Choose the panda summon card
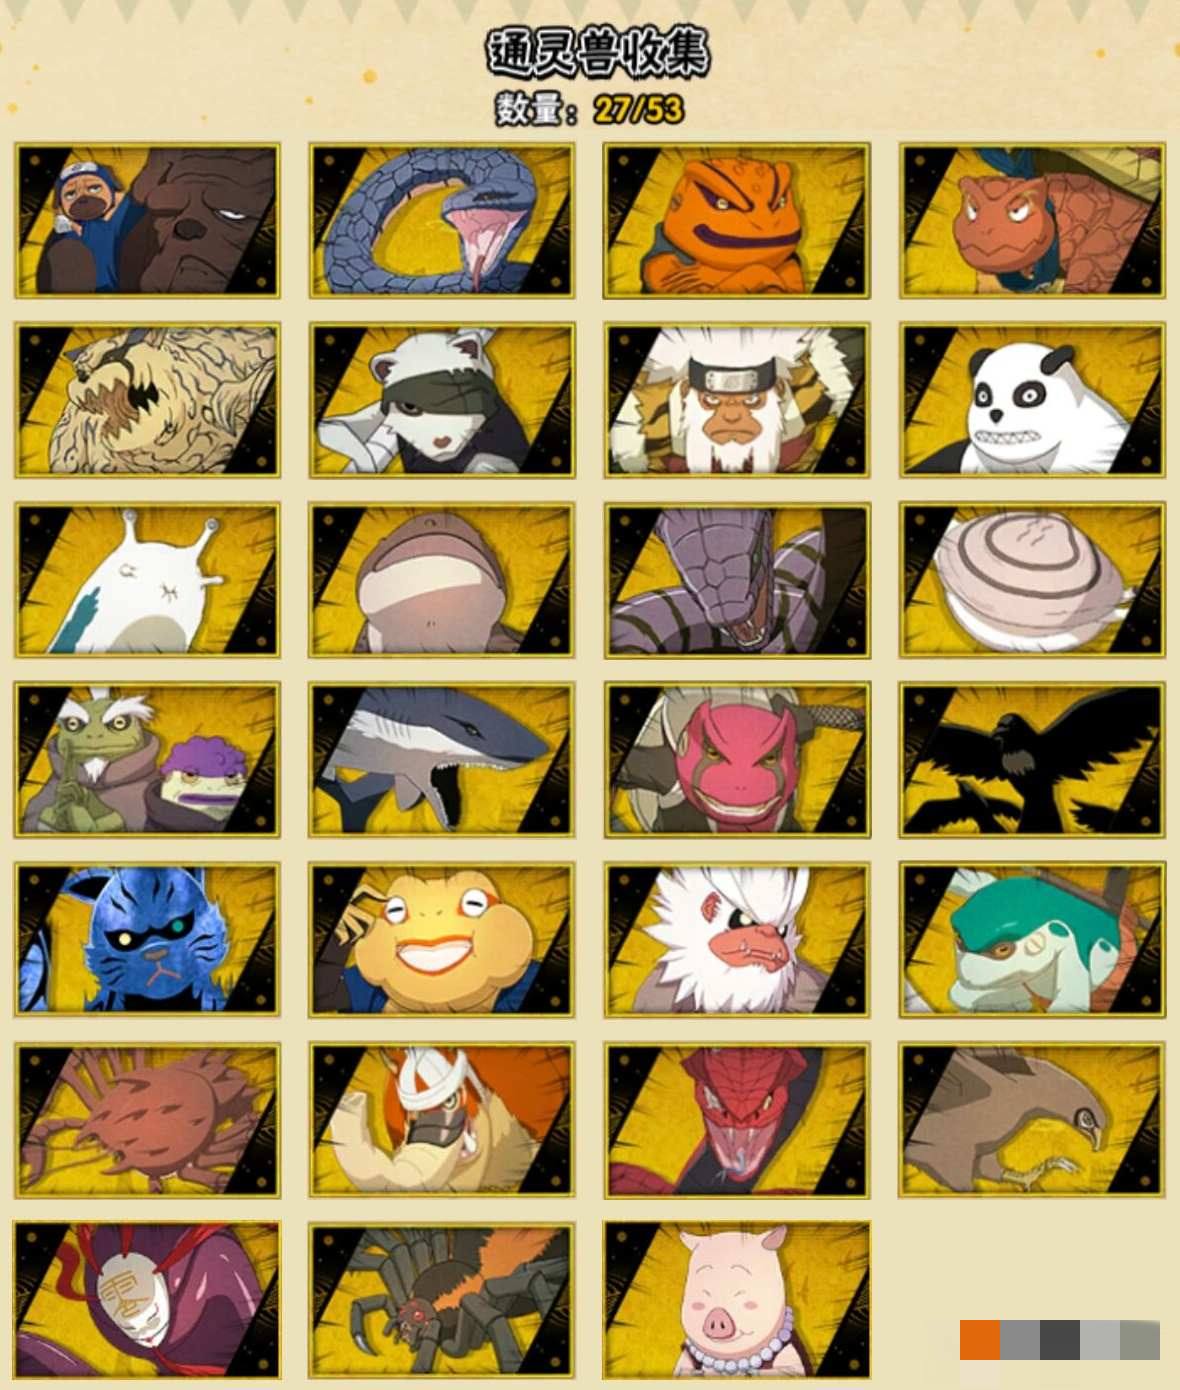The image size is (1180, 1390). click(1032, 400)
